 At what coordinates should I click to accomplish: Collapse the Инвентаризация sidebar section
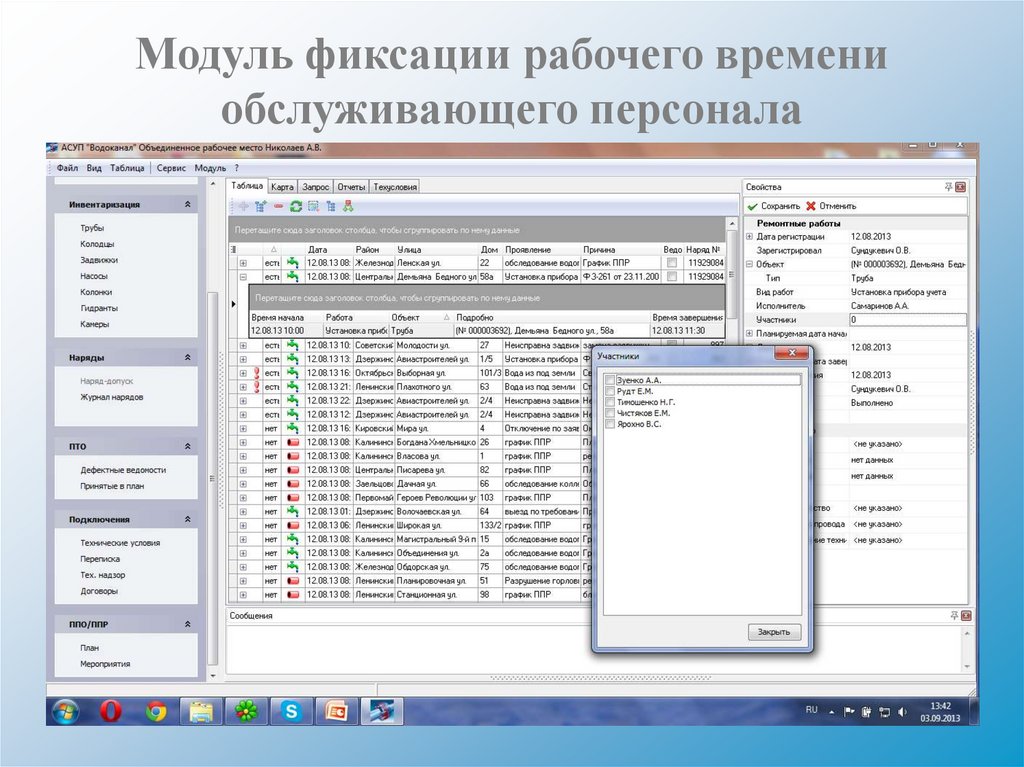[x=187, y=204]
